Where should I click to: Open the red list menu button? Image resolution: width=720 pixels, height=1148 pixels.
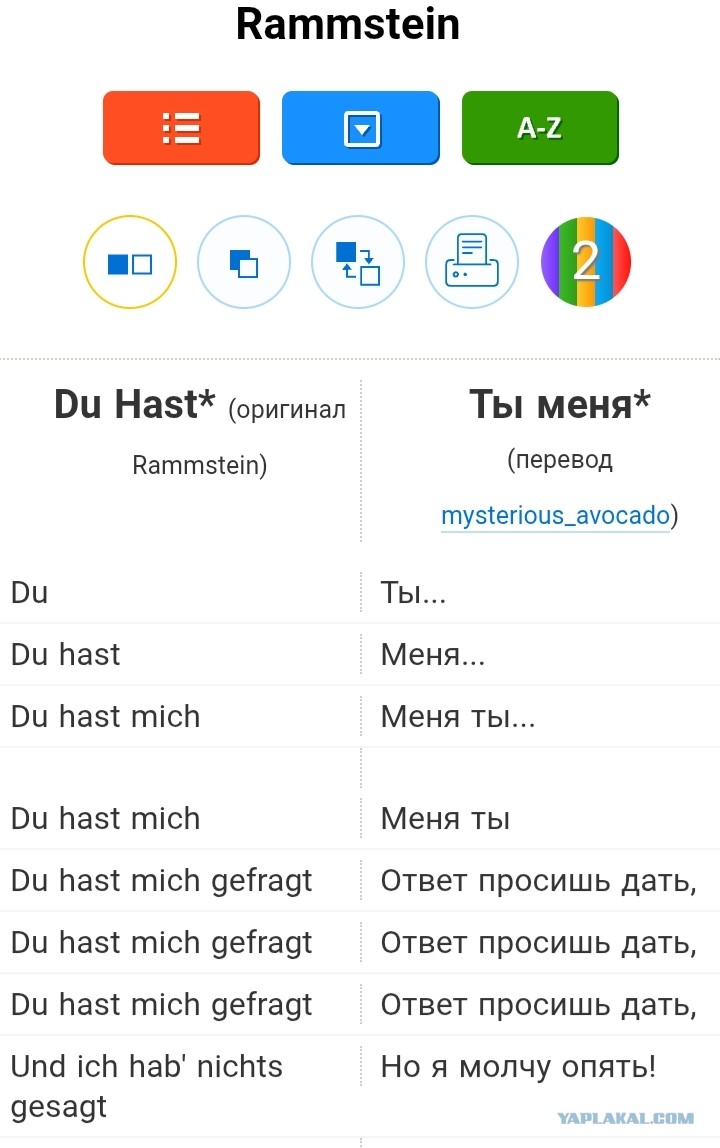point(181,128)
